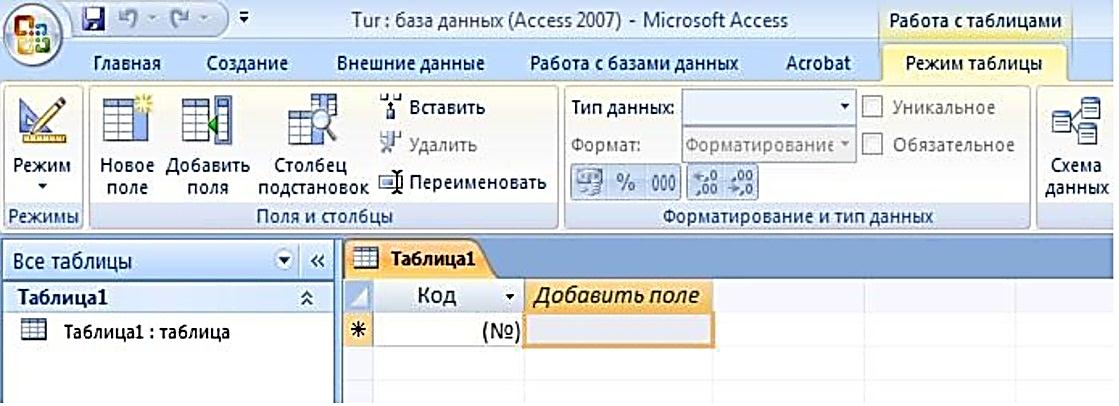Collapse the Таблица1 group chevron
1119x406 pixels.
307,298
